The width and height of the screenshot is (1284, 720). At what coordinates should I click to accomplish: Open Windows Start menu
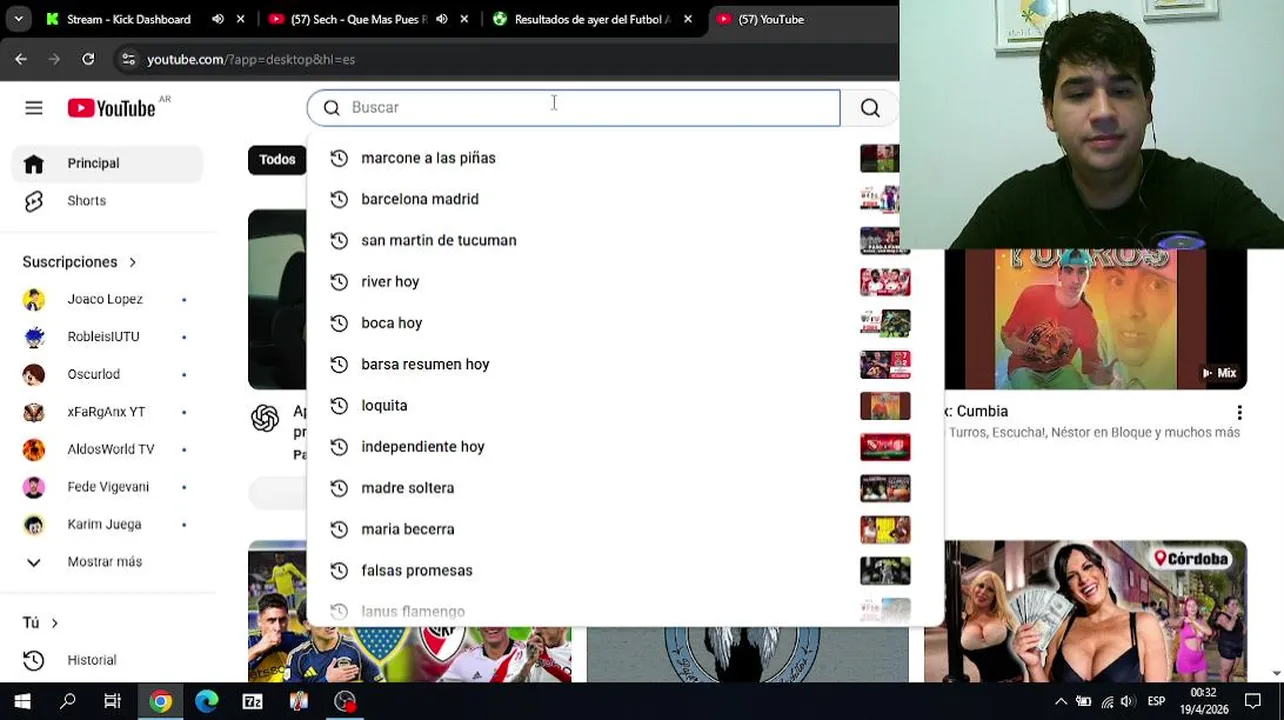tap(22, 701)
